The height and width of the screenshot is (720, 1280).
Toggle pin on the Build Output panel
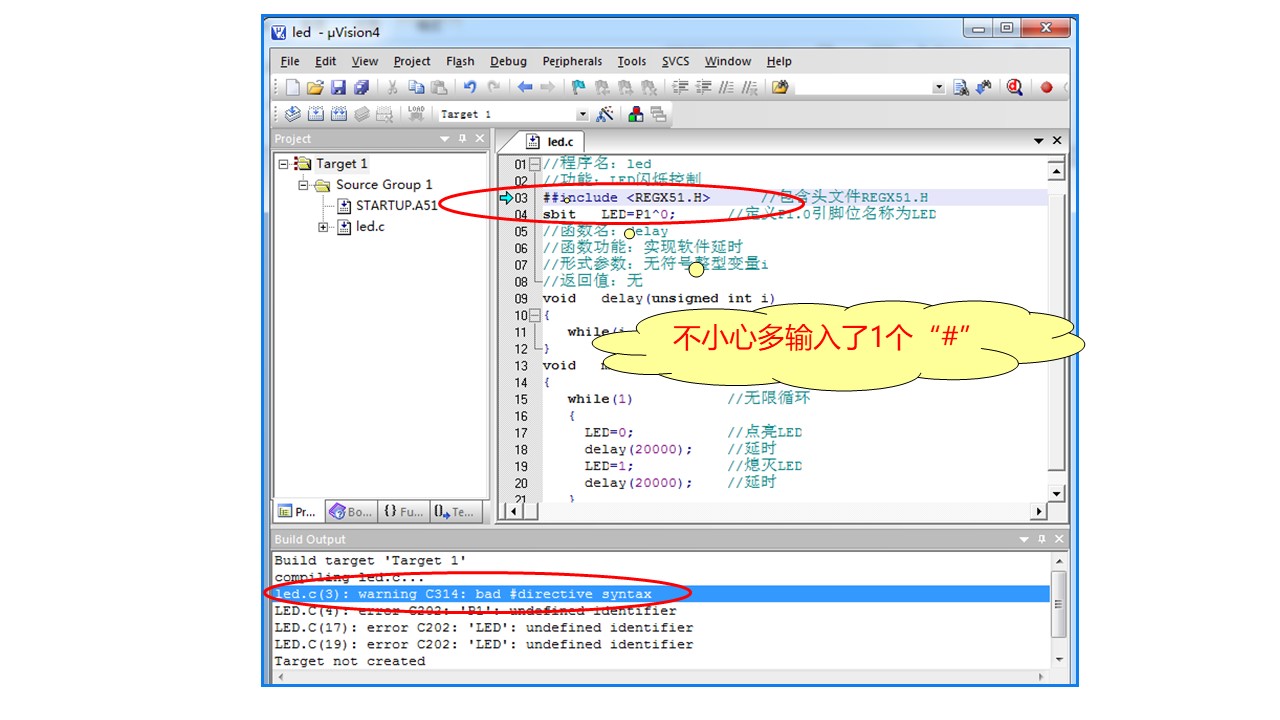(1041, 539)
